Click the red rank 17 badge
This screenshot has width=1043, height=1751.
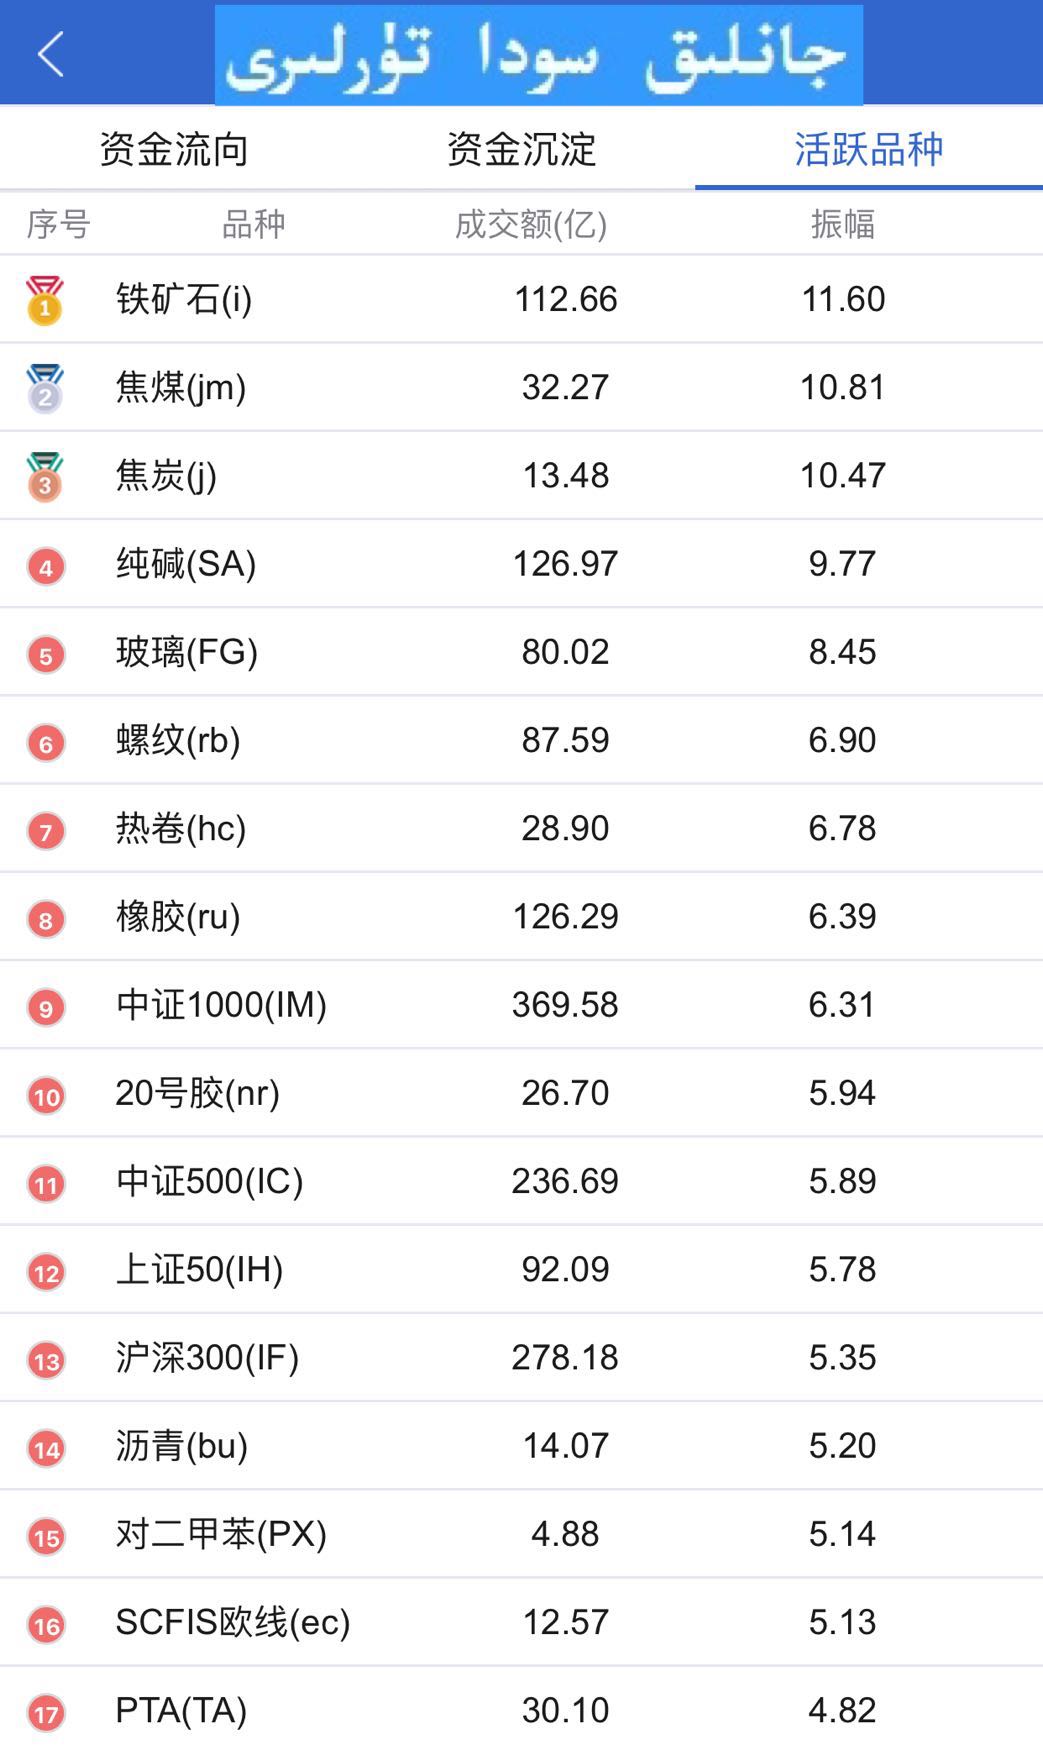(46, 1713)
